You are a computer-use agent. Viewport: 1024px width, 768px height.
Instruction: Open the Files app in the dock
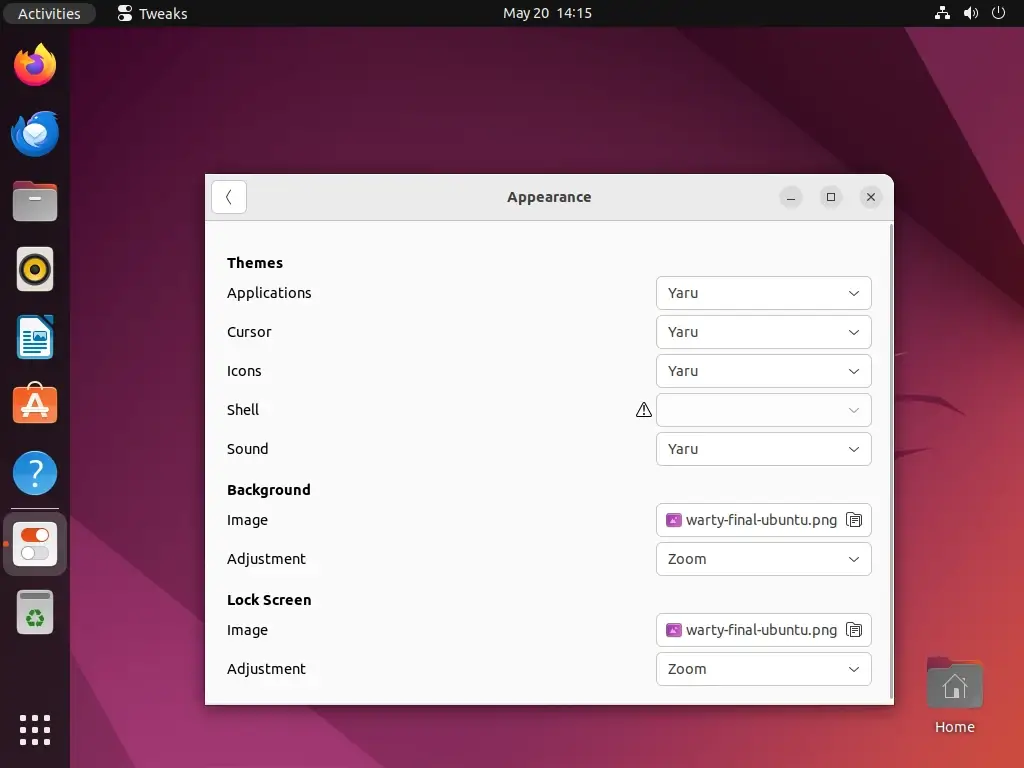[34, 201]
